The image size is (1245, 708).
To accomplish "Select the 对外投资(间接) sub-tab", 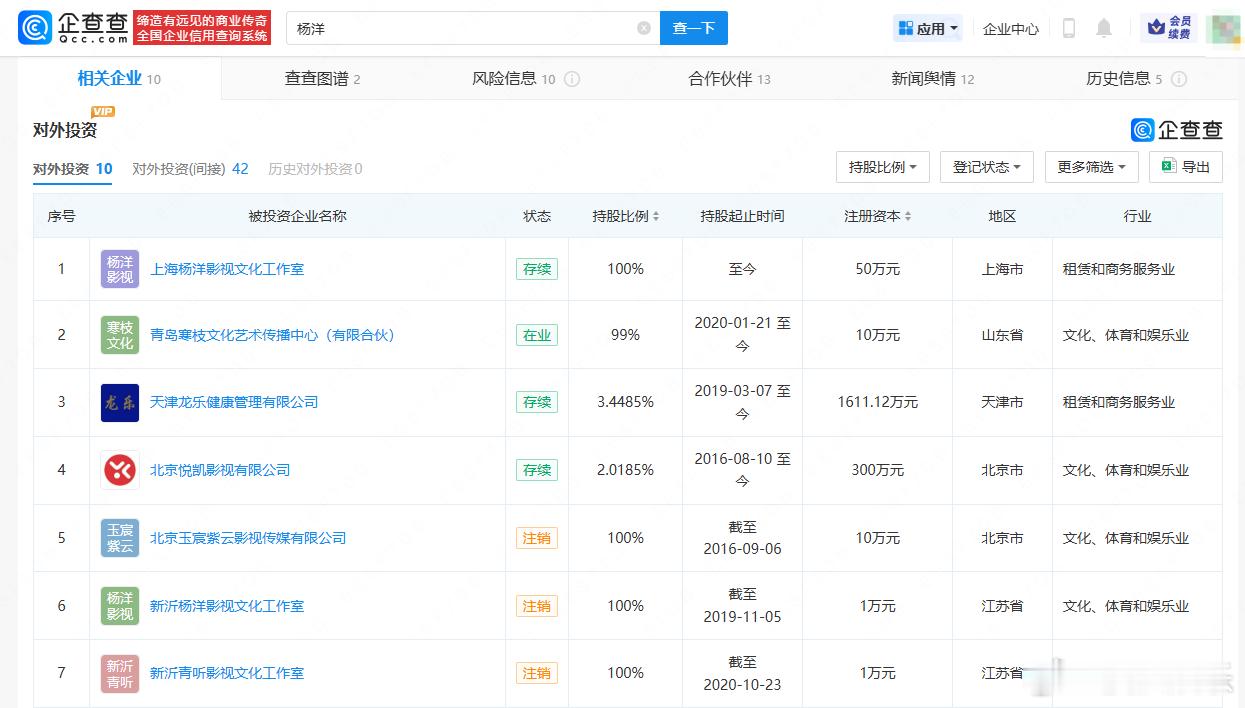I will point(190,169).
